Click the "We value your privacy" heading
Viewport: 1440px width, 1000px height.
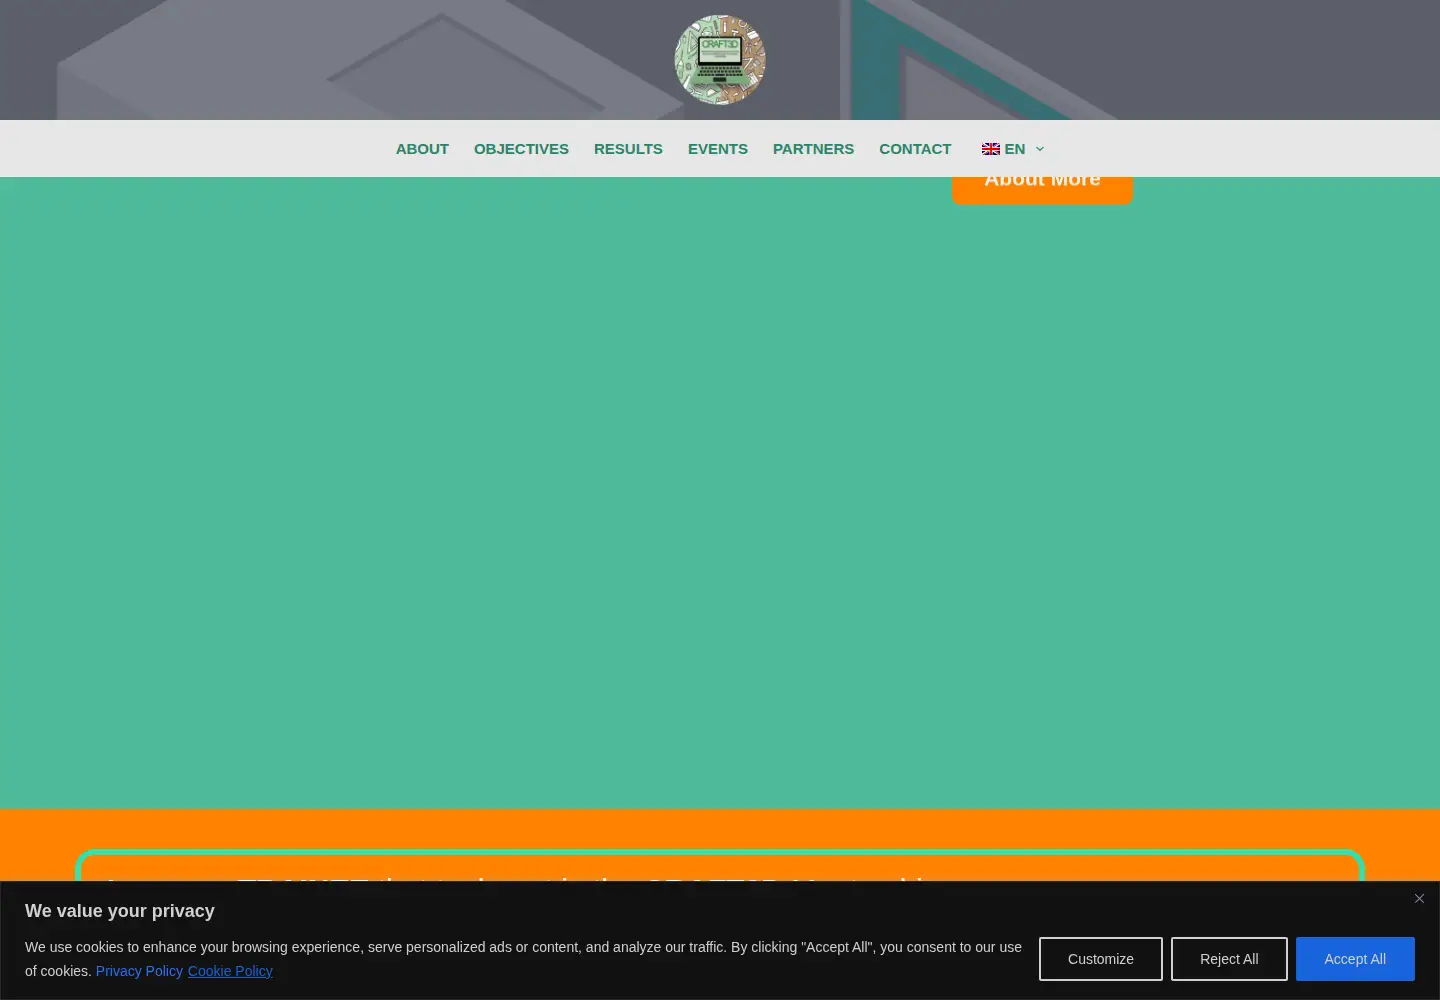click(120, 911)
